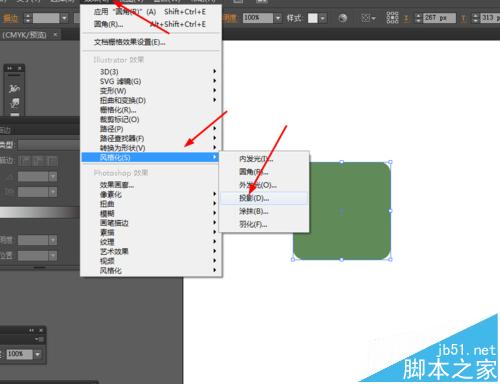Image resolution: width=500 pixels, height=384 pixels.
Task: Open the aspect ratio dropdown below angle
Action: pyautogui.click(x=53, y=192)
